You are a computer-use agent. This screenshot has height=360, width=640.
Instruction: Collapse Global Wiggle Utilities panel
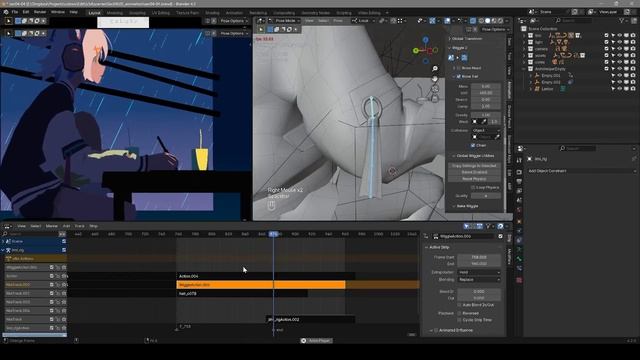point(476,156)
